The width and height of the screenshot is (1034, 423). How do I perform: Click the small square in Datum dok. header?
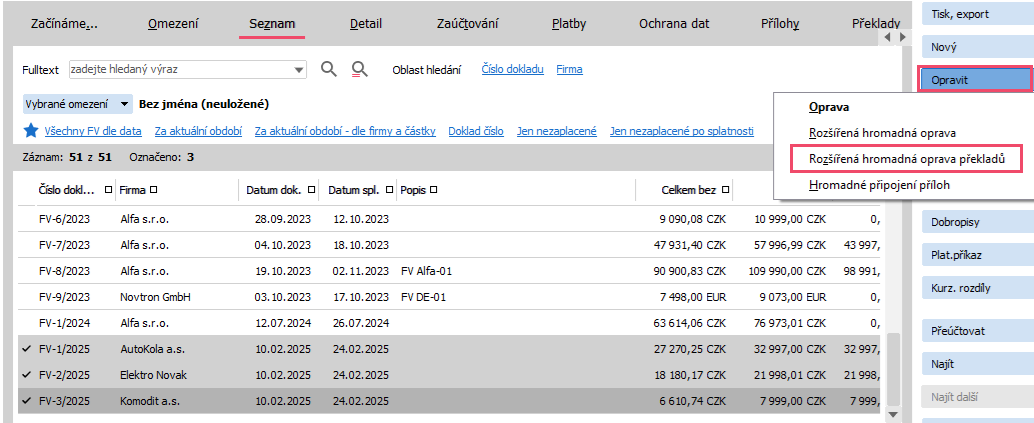(x=312, y=190)
